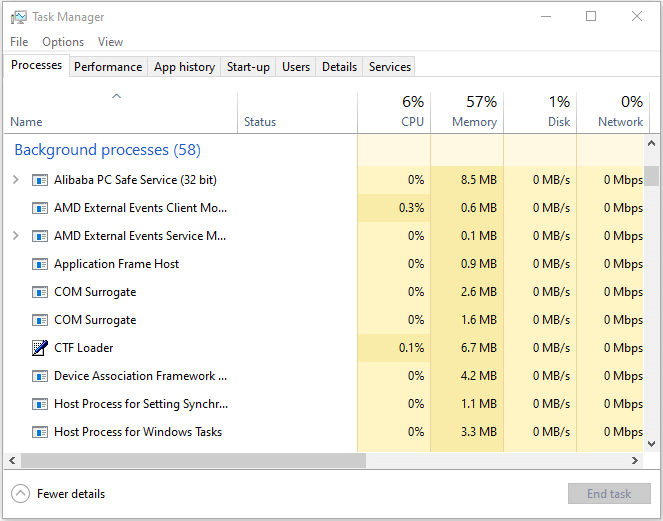Select the Host Process for Windows Tasks name
This screenshot has height=521, width=663.
[138, 432]
